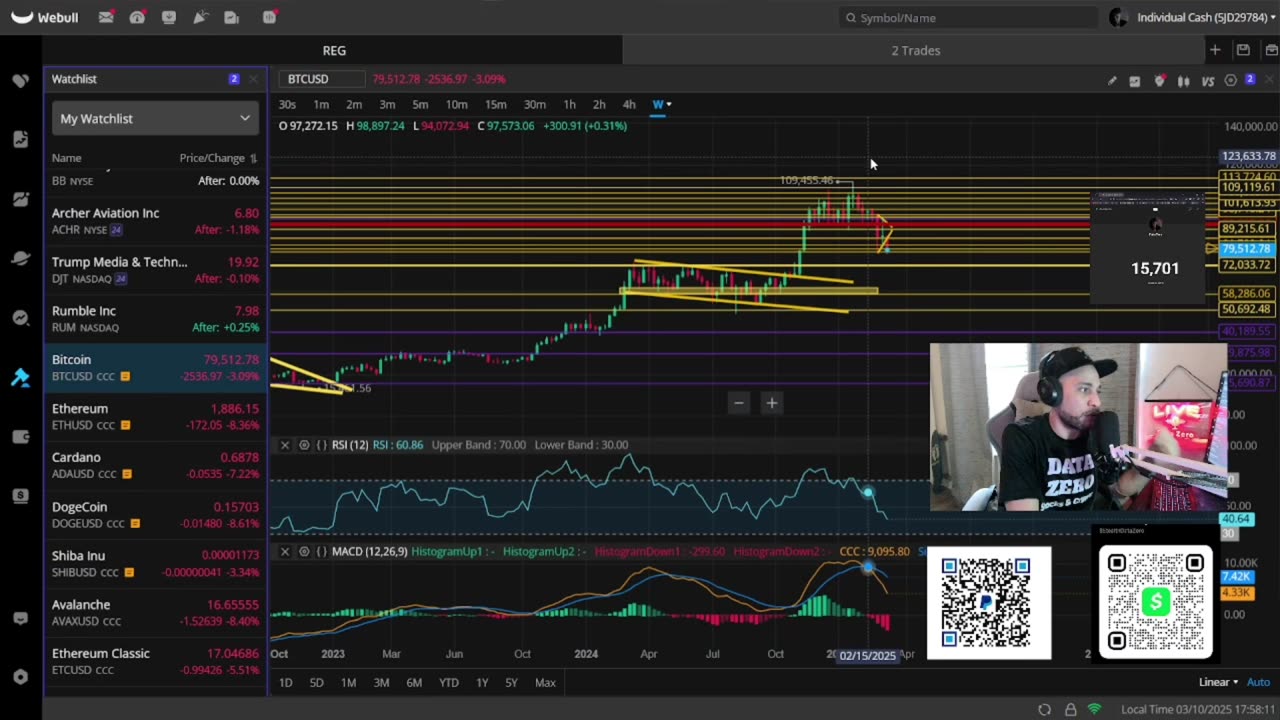Select DogeCoin in the watchlist
1280x720 pixels.
tap(155, 515)
